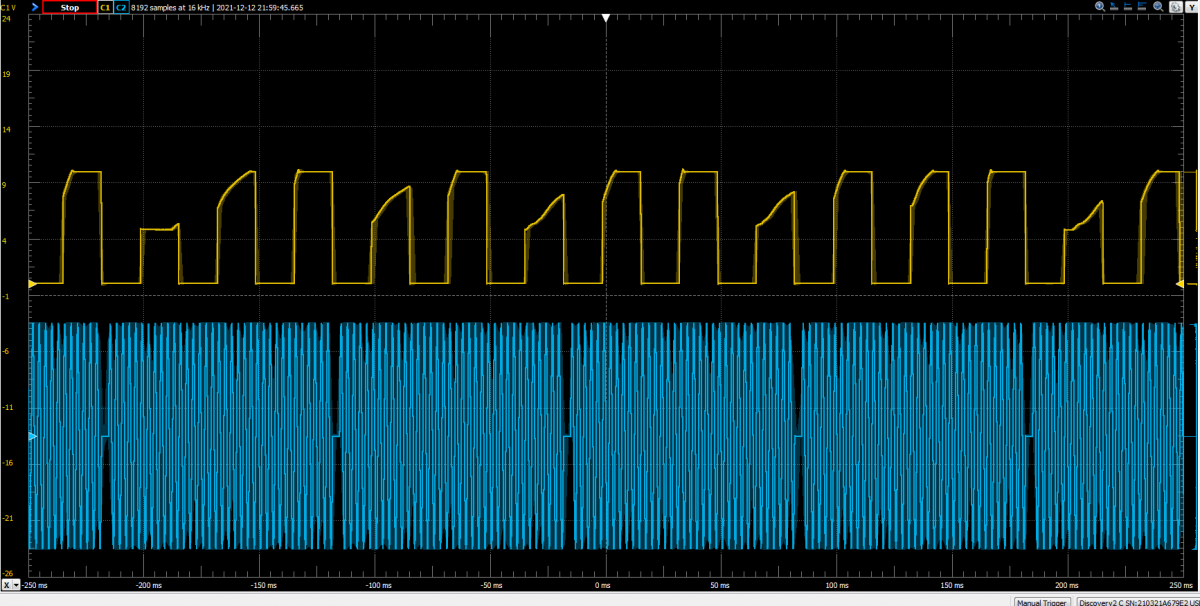Click the white trigger position marker
Image resolution: width=1200 pixels, height=606 pixels.
pos(605,18)
